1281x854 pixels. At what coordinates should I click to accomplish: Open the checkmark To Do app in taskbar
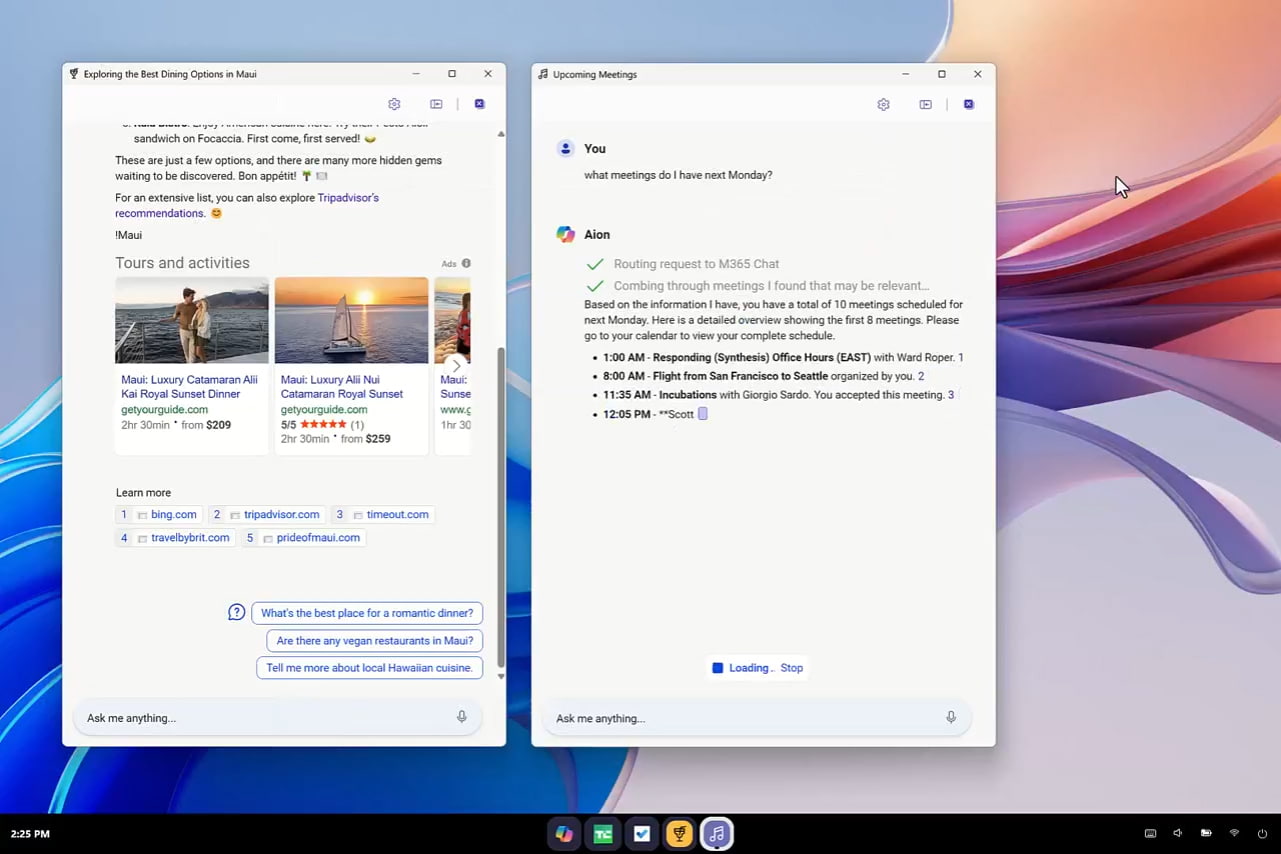(641, 834)
